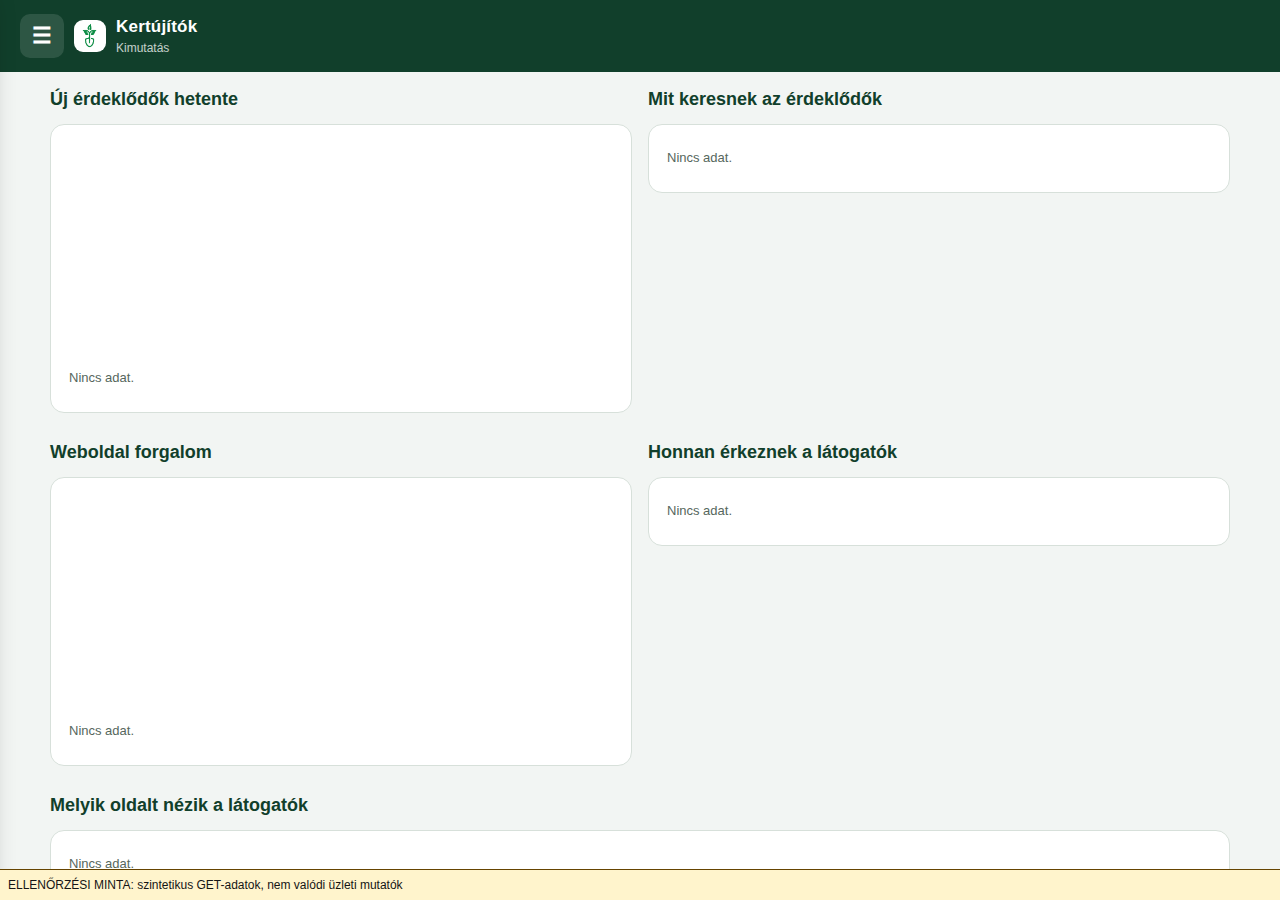Screen dimensions: 1280x900
Task: Select the "Weboldal forgalom" section heading
Action: (131, 452)
